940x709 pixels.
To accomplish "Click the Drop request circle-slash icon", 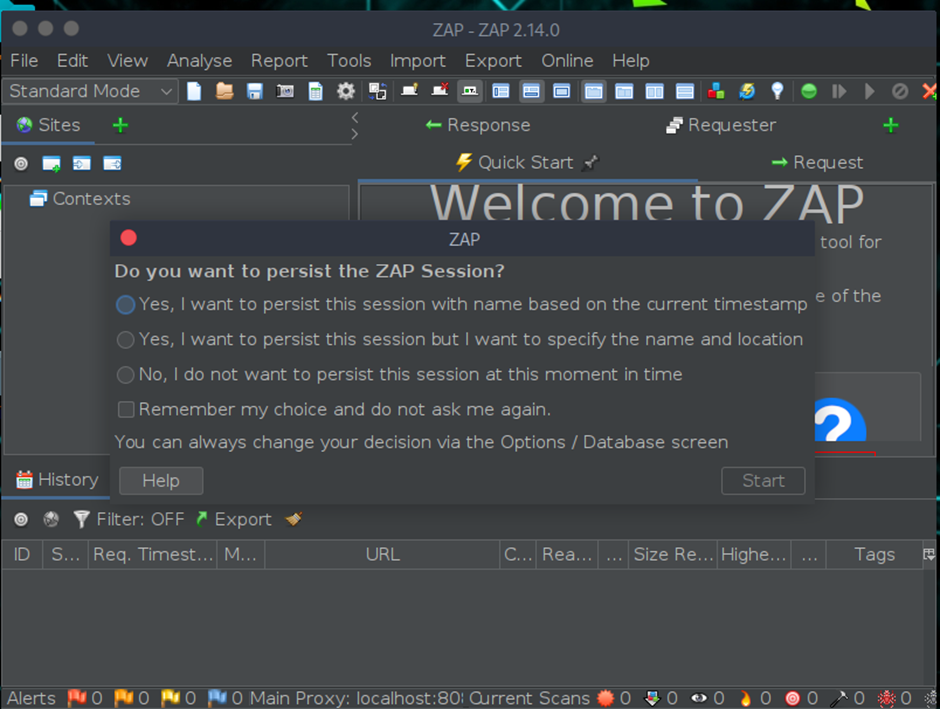I will [x=900, y=91].
